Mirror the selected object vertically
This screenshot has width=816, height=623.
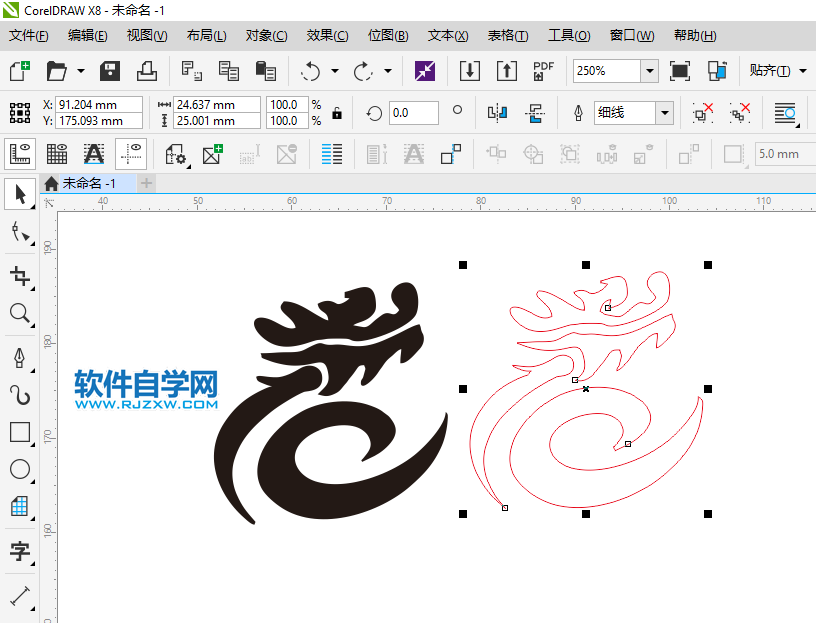536,113
